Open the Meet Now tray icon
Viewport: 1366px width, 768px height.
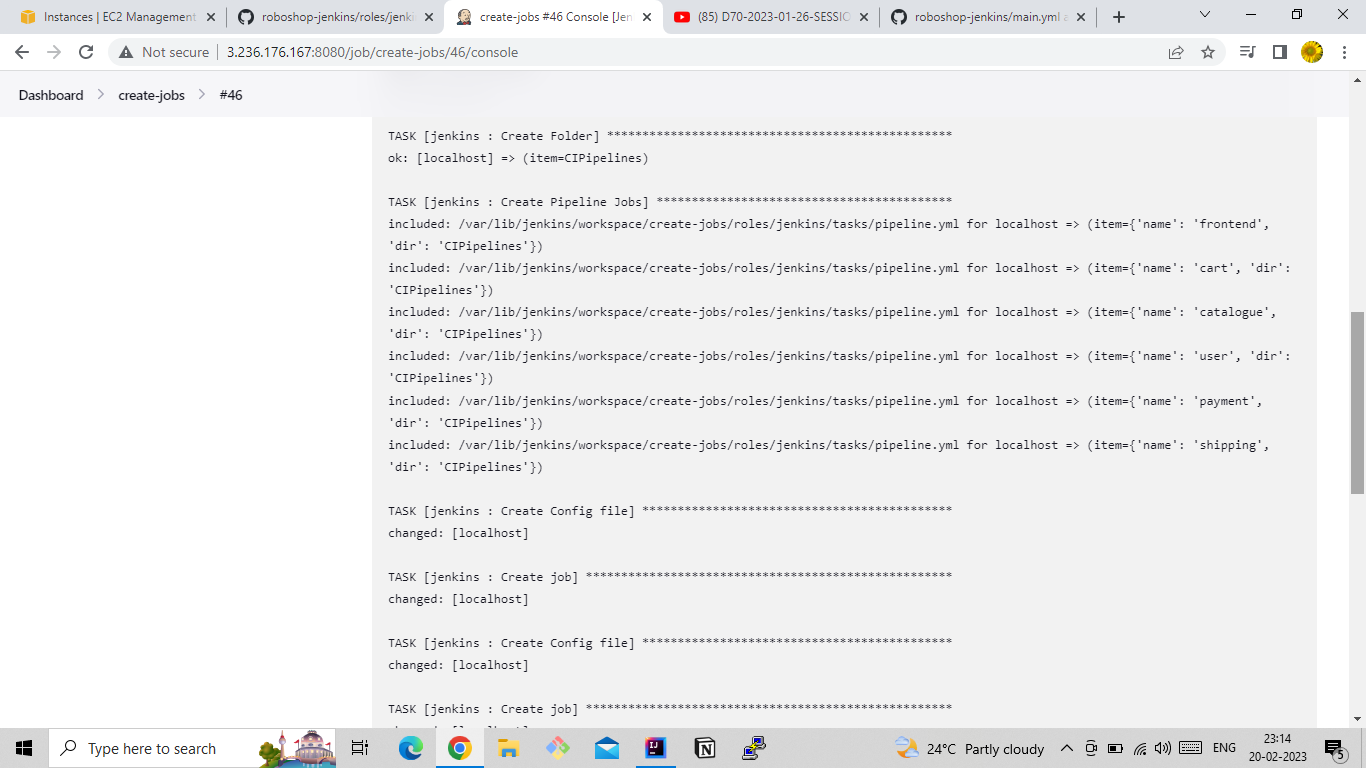pos(1091,748)
